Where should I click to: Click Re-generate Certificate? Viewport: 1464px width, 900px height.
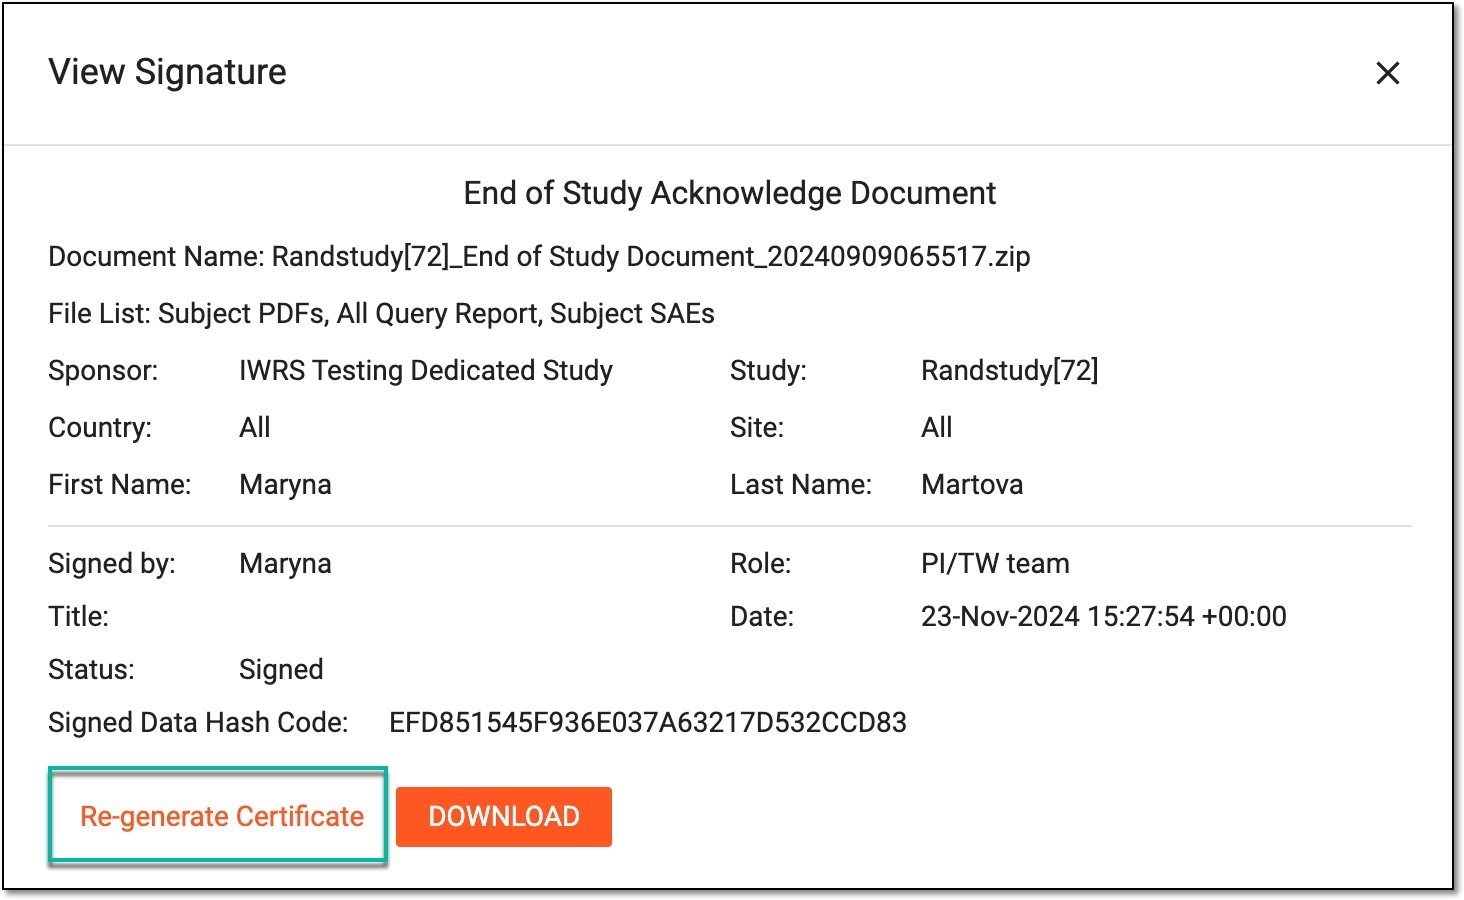click(222, 816)
